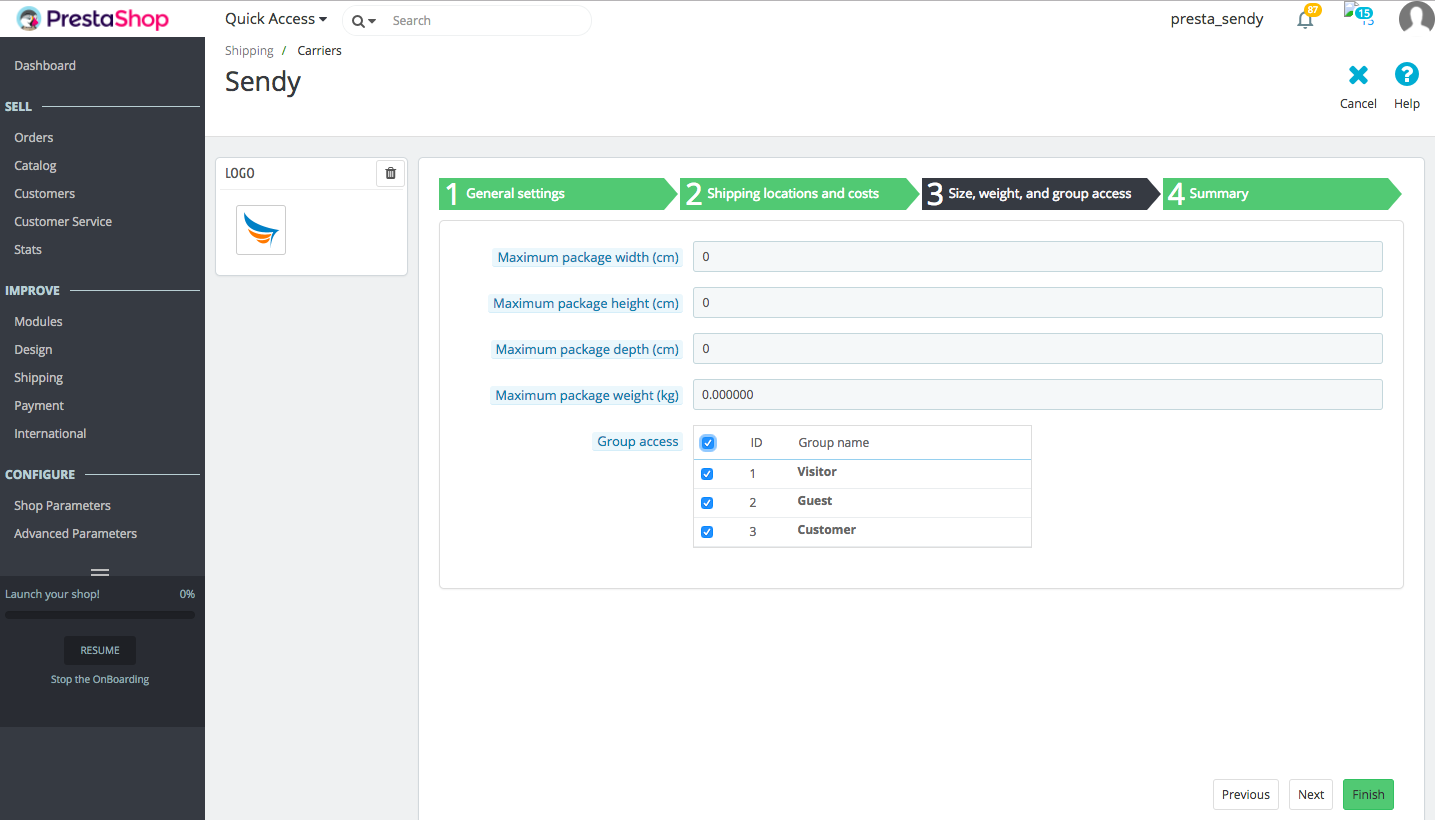Go to step 4 Summary
This screenshot has width=1435, height=820.
click(x=1281, y=194)
